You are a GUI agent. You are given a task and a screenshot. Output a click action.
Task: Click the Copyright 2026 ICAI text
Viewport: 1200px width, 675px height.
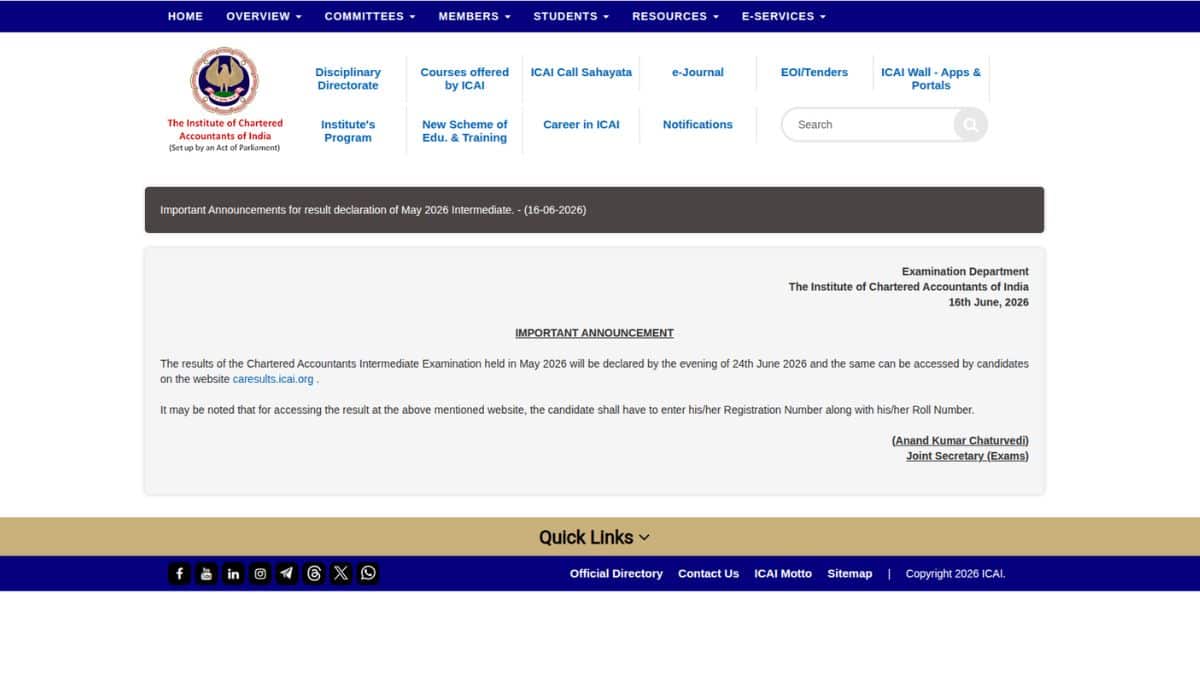point(955,573)
